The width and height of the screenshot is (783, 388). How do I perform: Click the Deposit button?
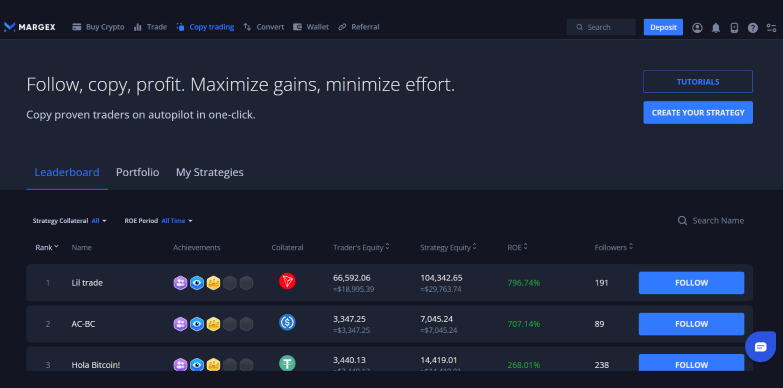pos(663,27)
